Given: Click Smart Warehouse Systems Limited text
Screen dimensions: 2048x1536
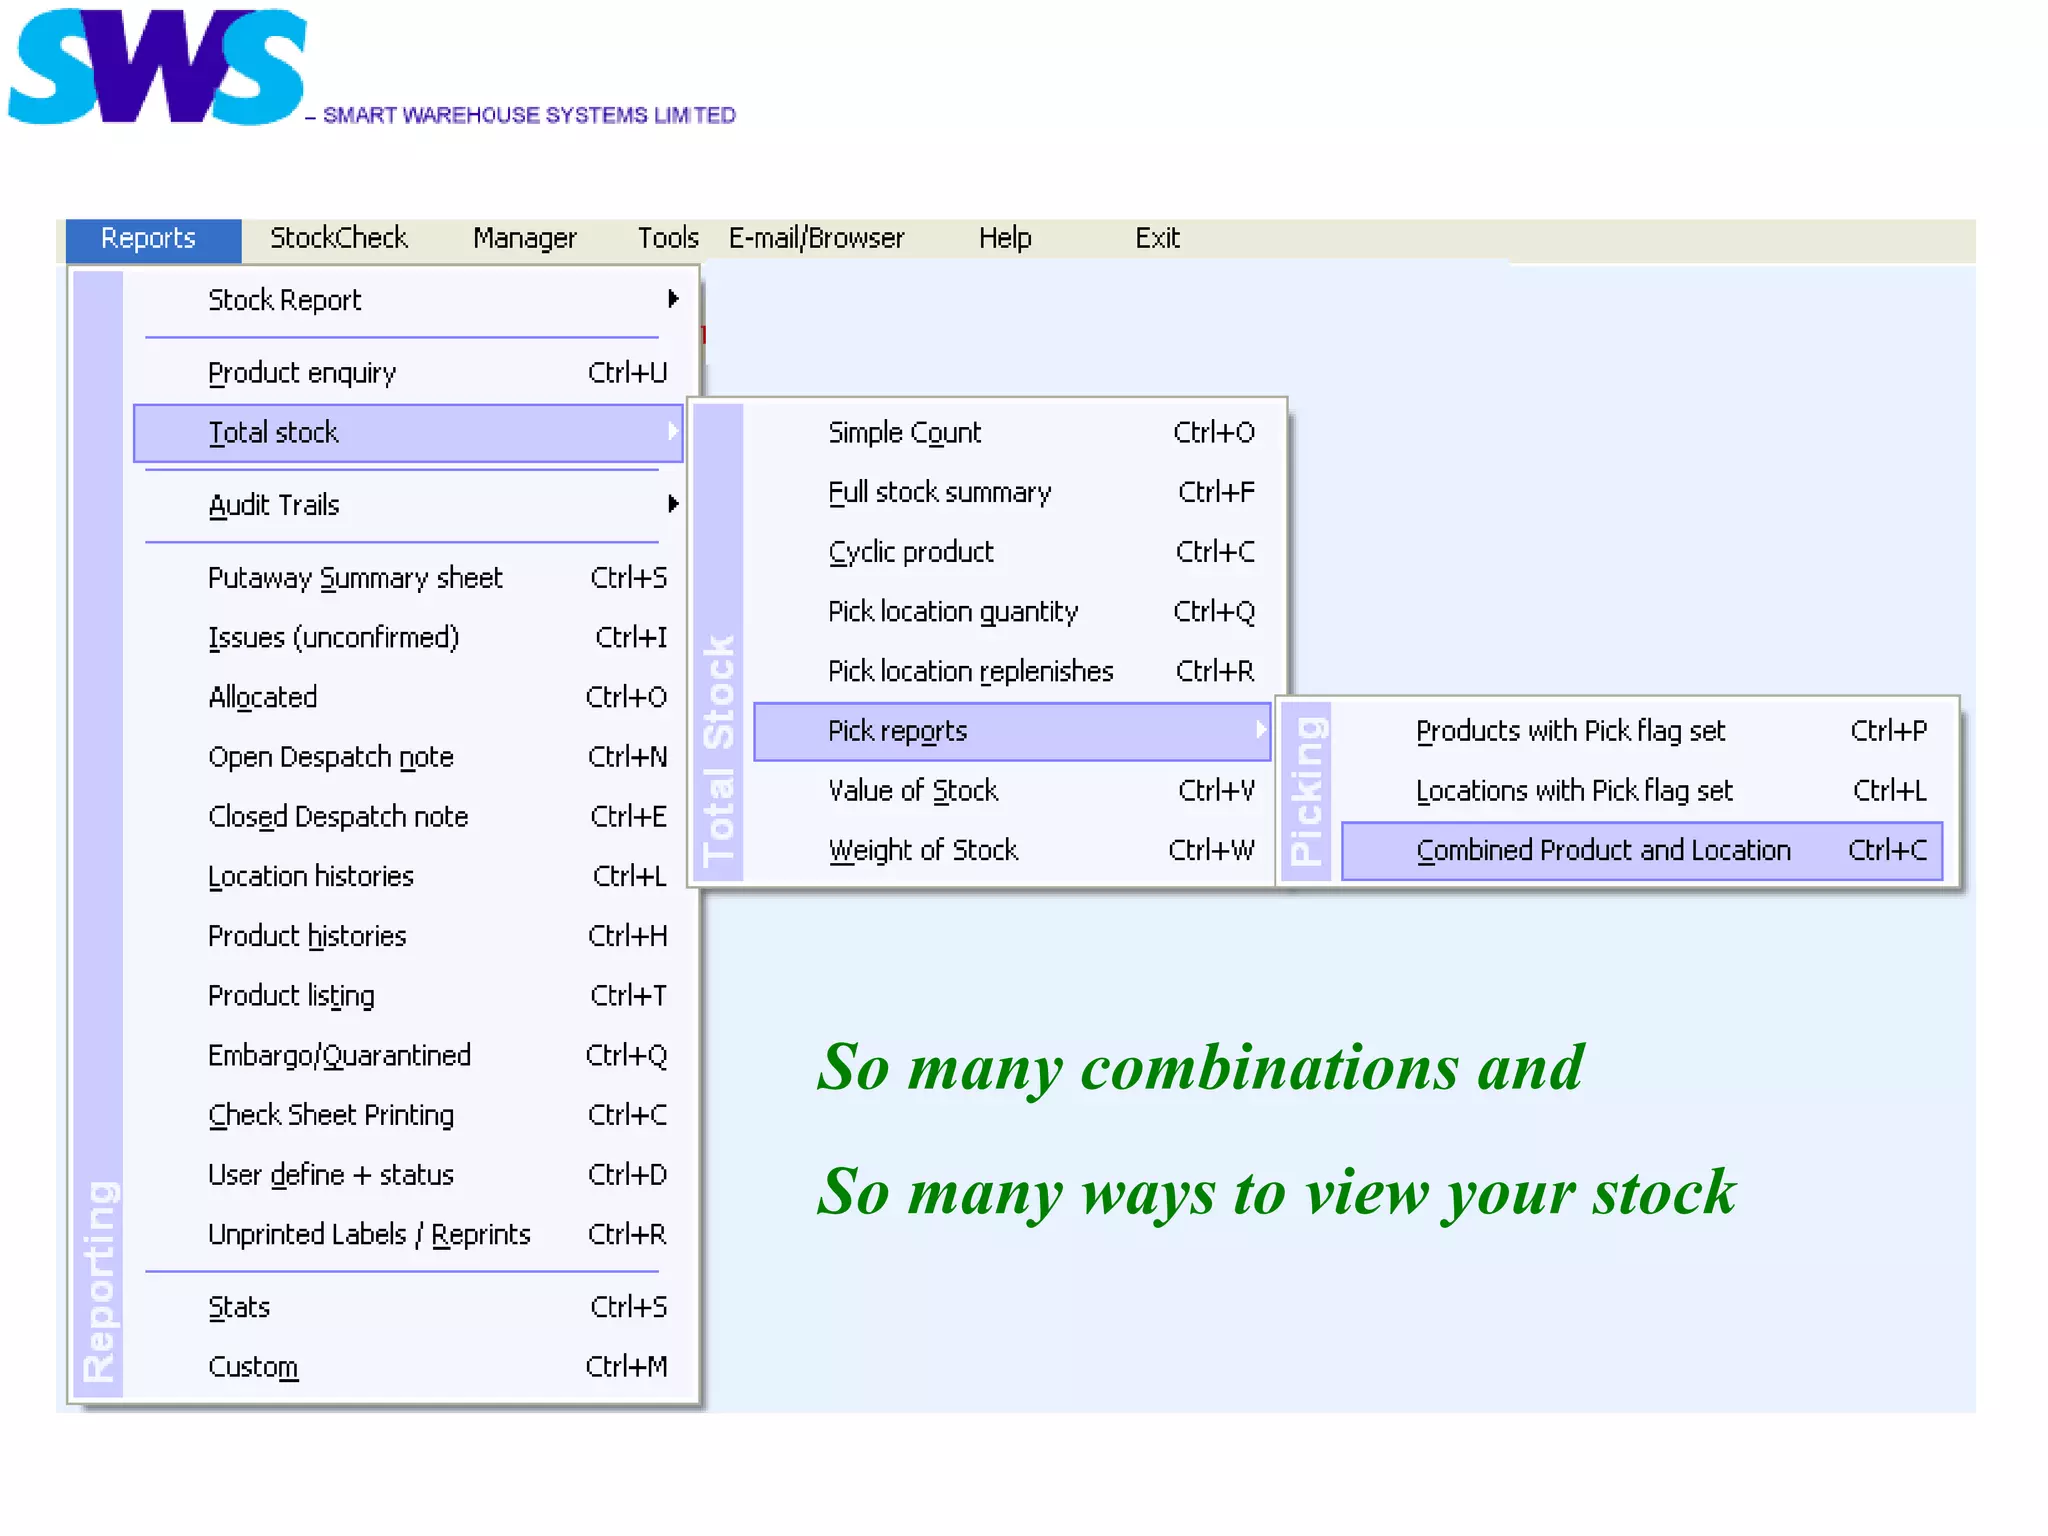Looking at the screenshot, I should pos(529,116).
